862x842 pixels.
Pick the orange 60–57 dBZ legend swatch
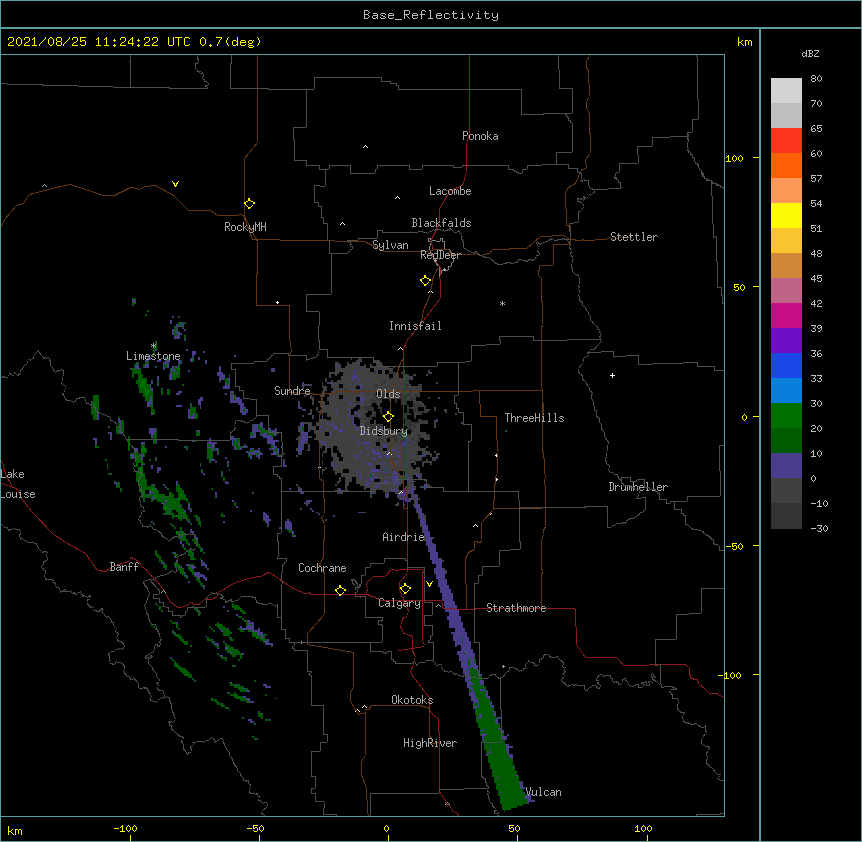pyautogui.click(x=786, y=166)
